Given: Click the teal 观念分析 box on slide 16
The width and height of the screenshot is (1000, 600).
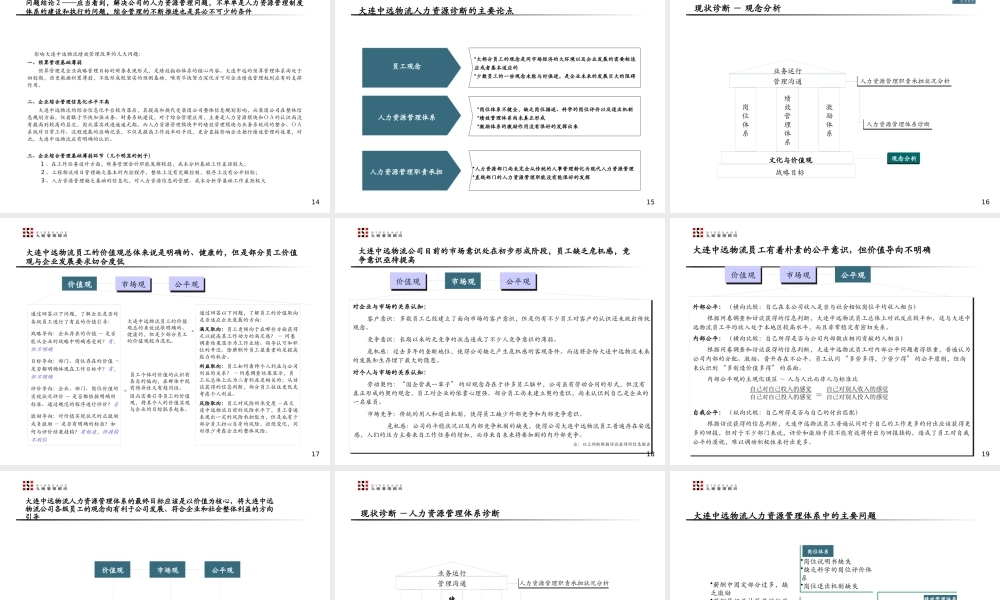Looking at the screenshot, I should click(904, 158).
